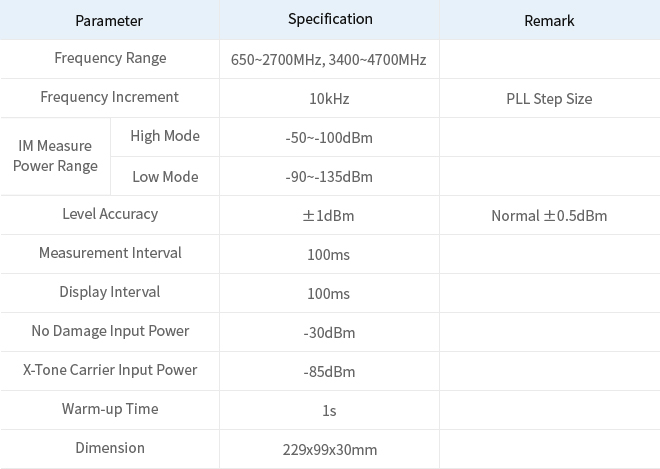
Task: Click the Parameter column header
Action: tap(109, 21)
